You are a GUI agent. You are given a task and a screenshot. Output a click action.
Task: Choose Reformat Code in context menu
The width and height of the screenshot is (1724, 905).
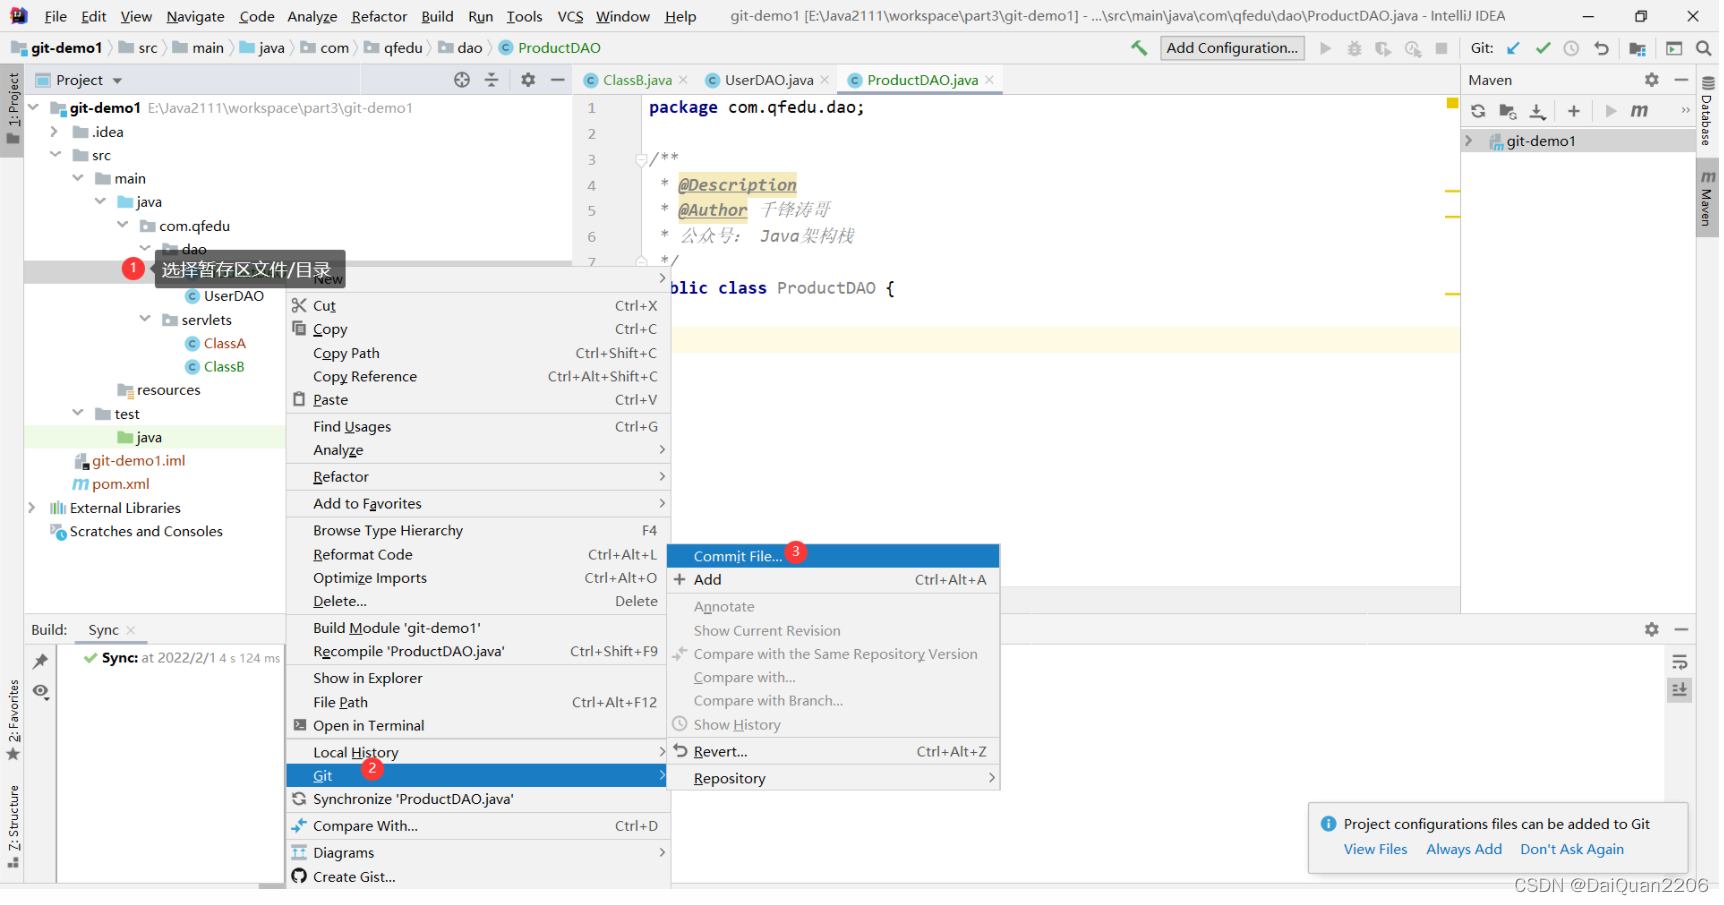476,554
